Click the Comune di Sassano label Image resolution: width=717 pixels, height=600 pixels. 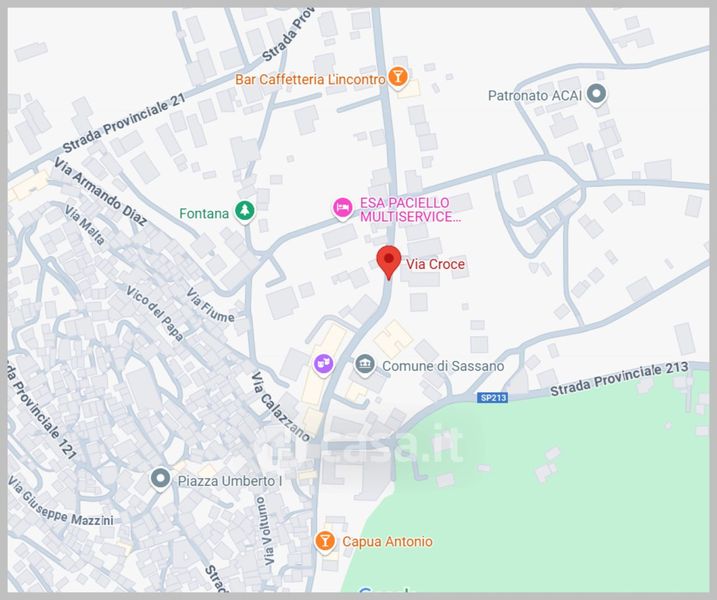pyautogui.click(x=443, y=366)
